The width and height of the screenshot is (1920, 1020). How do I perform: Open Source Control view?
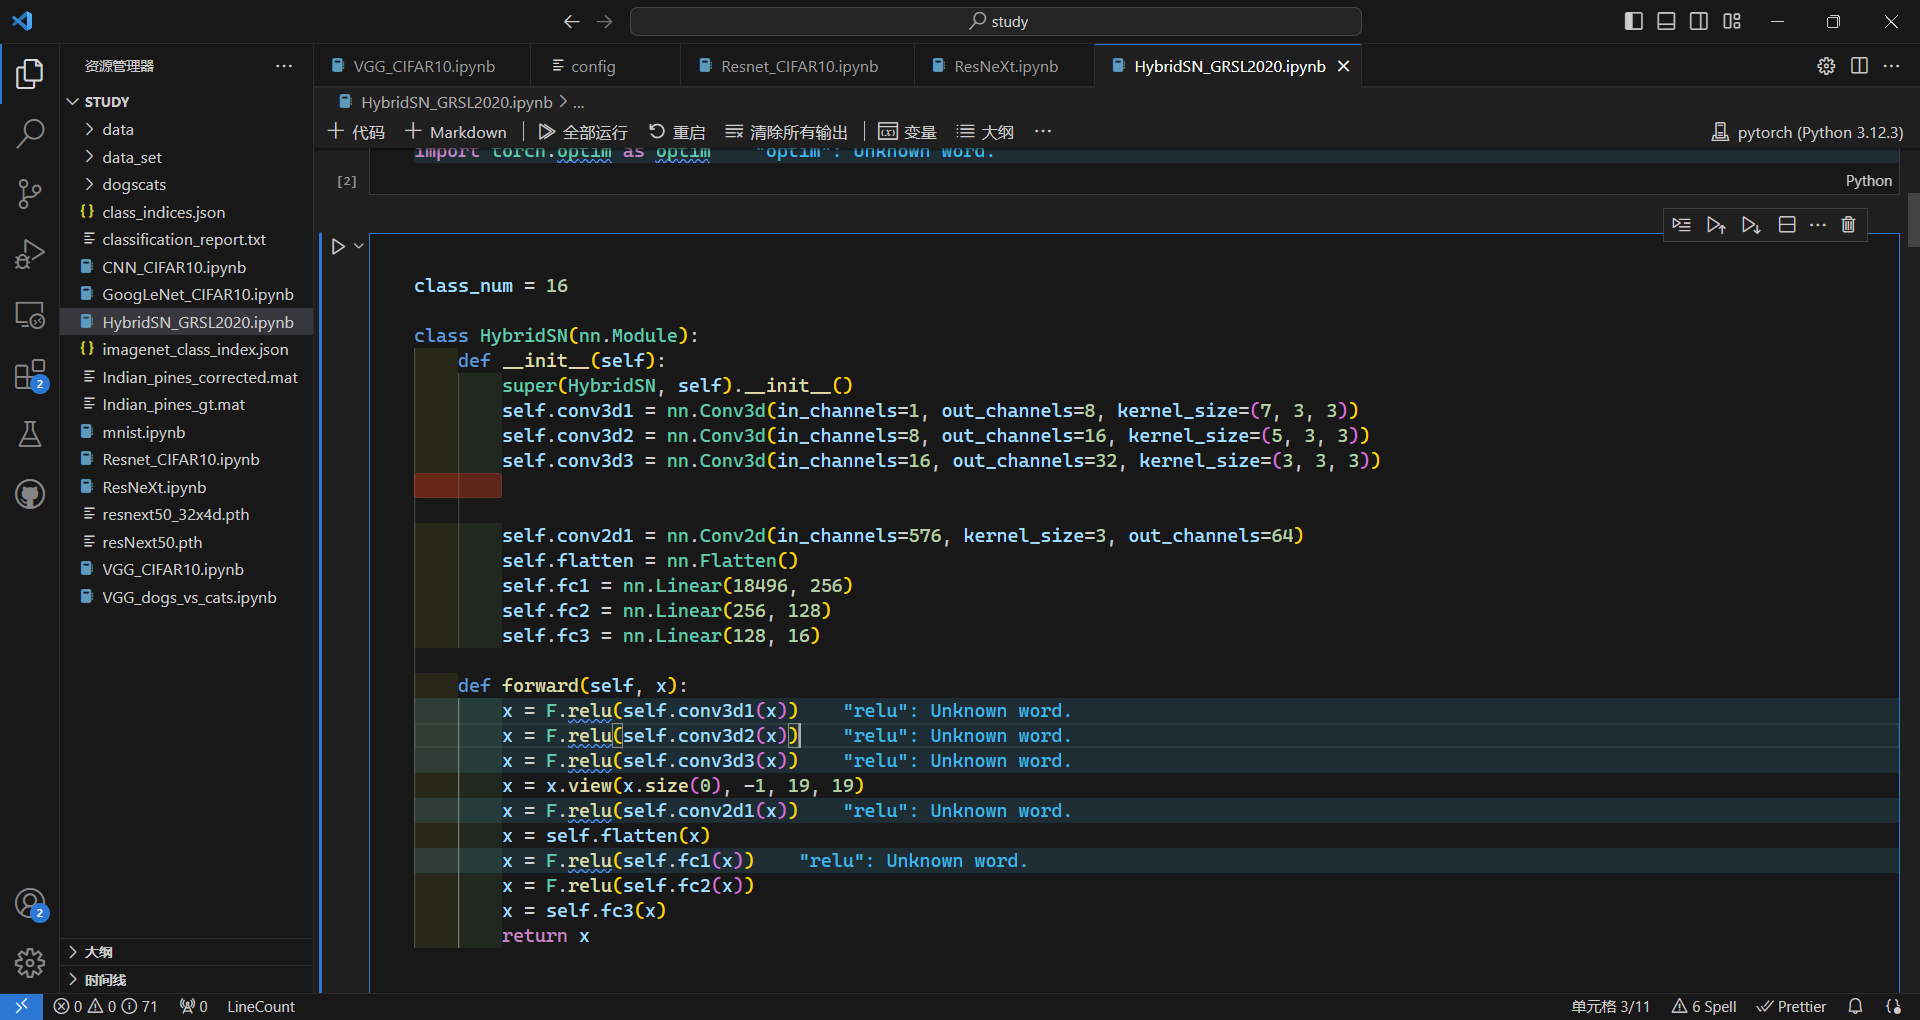tap(30, 194)
